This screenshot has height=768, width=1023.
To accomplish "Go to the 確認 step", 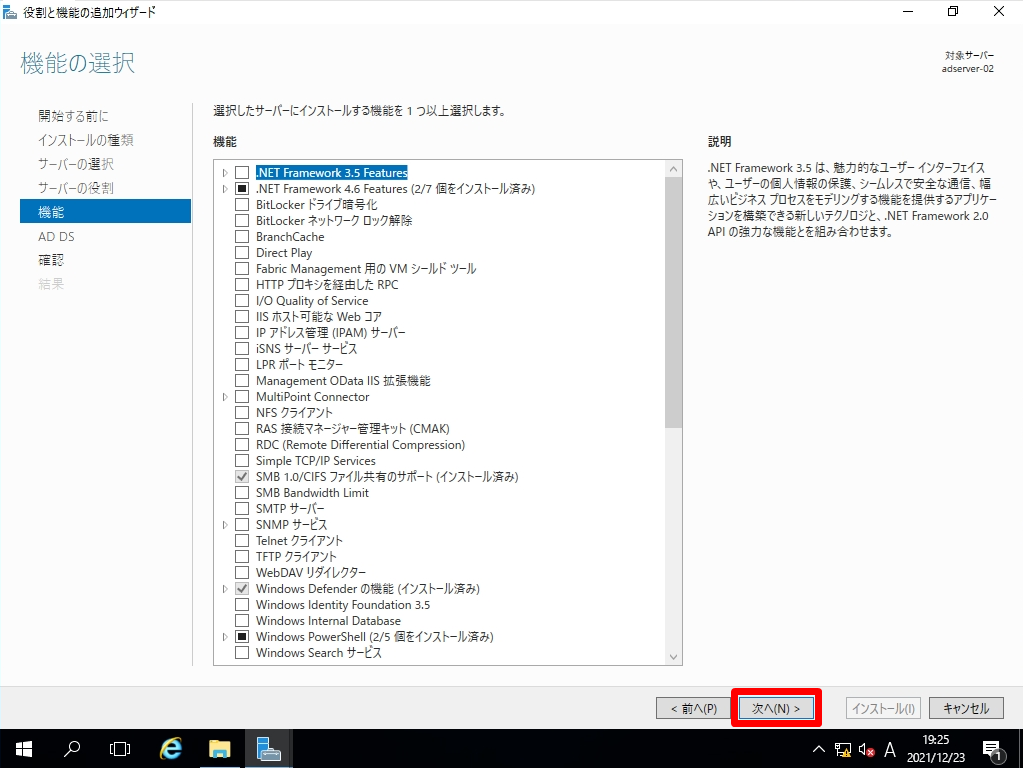I will [x=51, y=260].
